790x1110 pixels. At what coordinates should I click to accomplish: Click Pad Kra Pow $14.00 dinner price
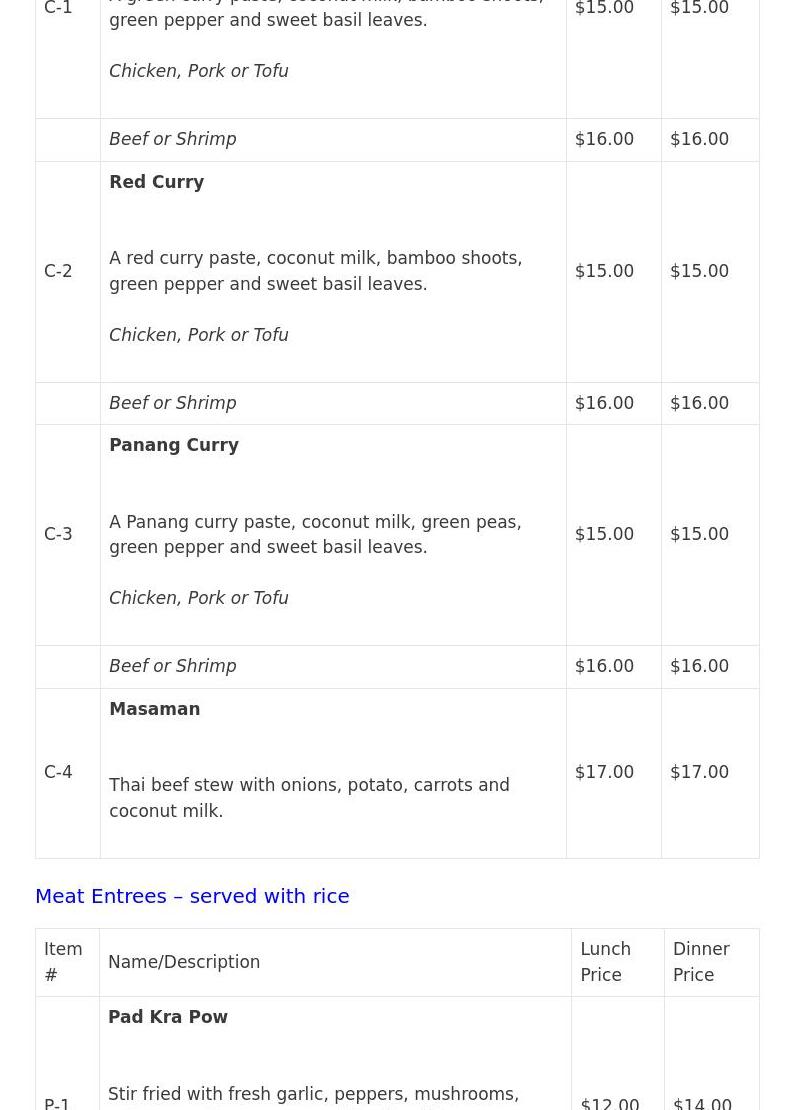click(x=702, y=1102)
